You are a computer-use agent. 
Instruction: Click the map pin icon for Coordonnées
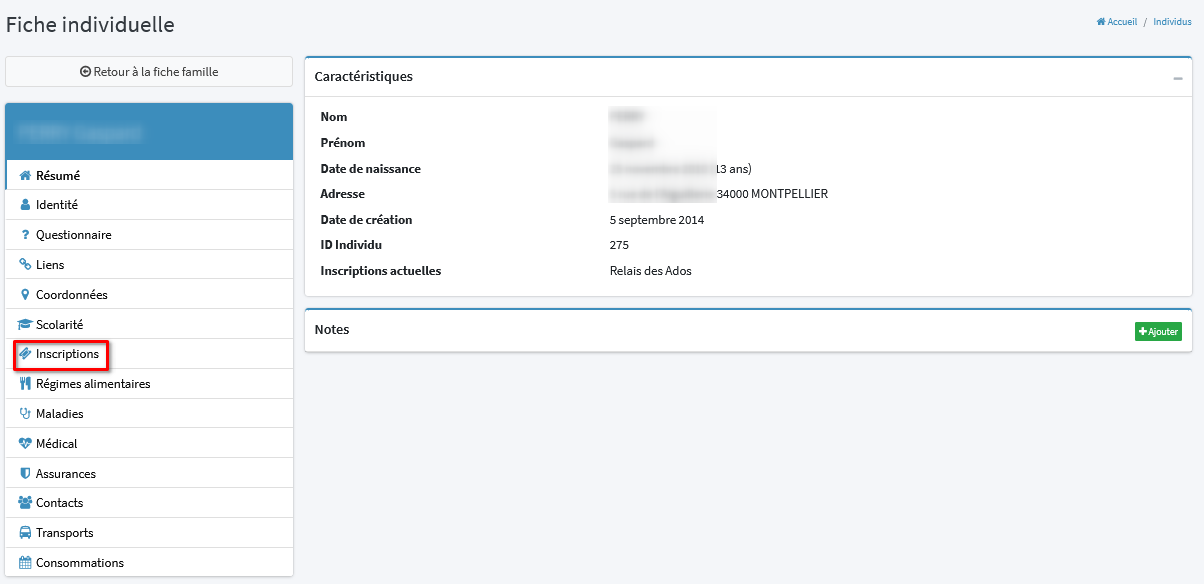[26, 295]
